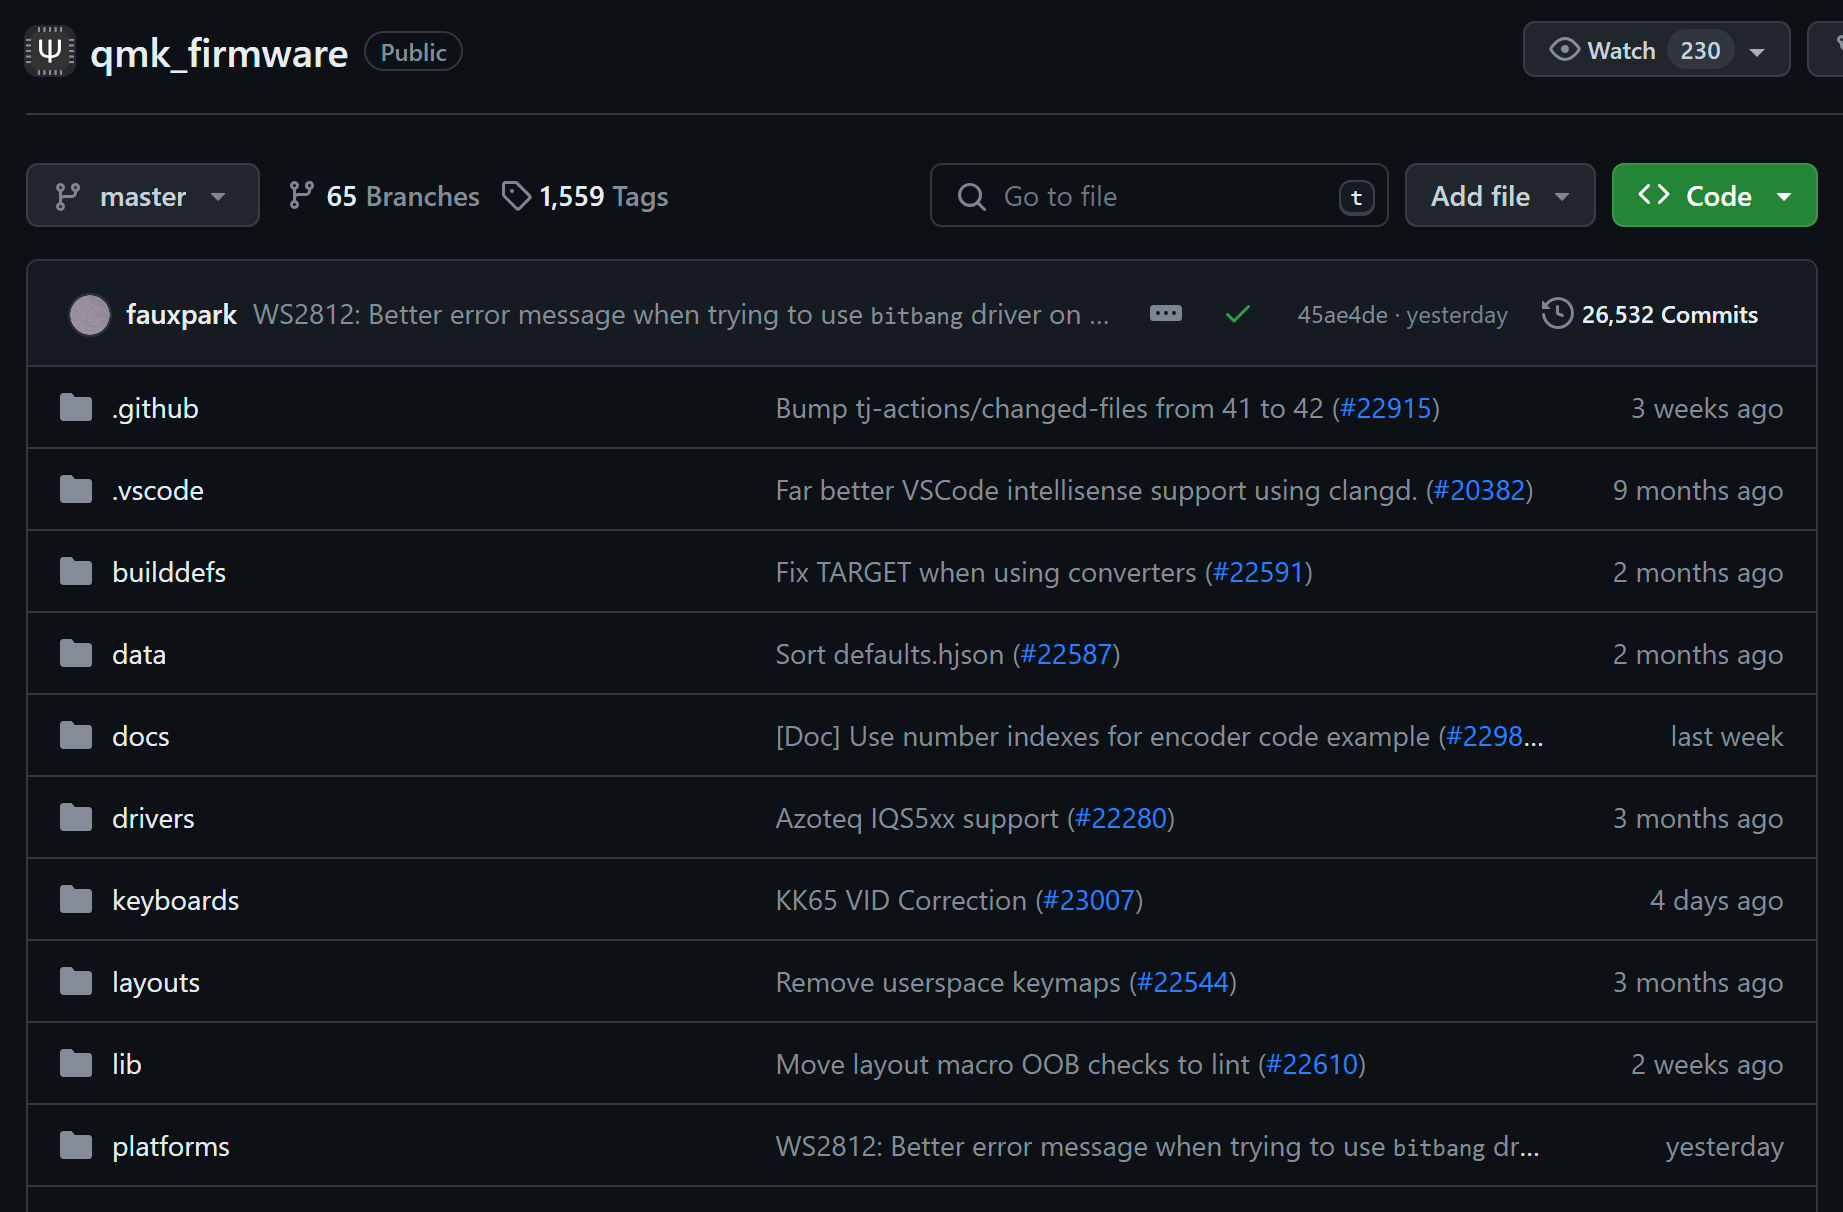Open pull request #20382 link

1479,490
